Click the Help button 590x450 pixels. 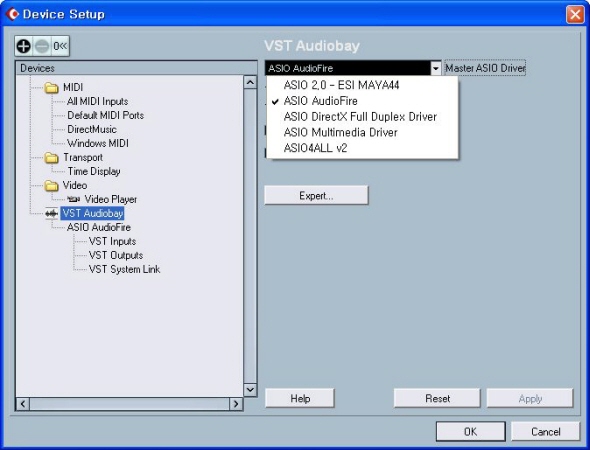(x=300, y=398)
